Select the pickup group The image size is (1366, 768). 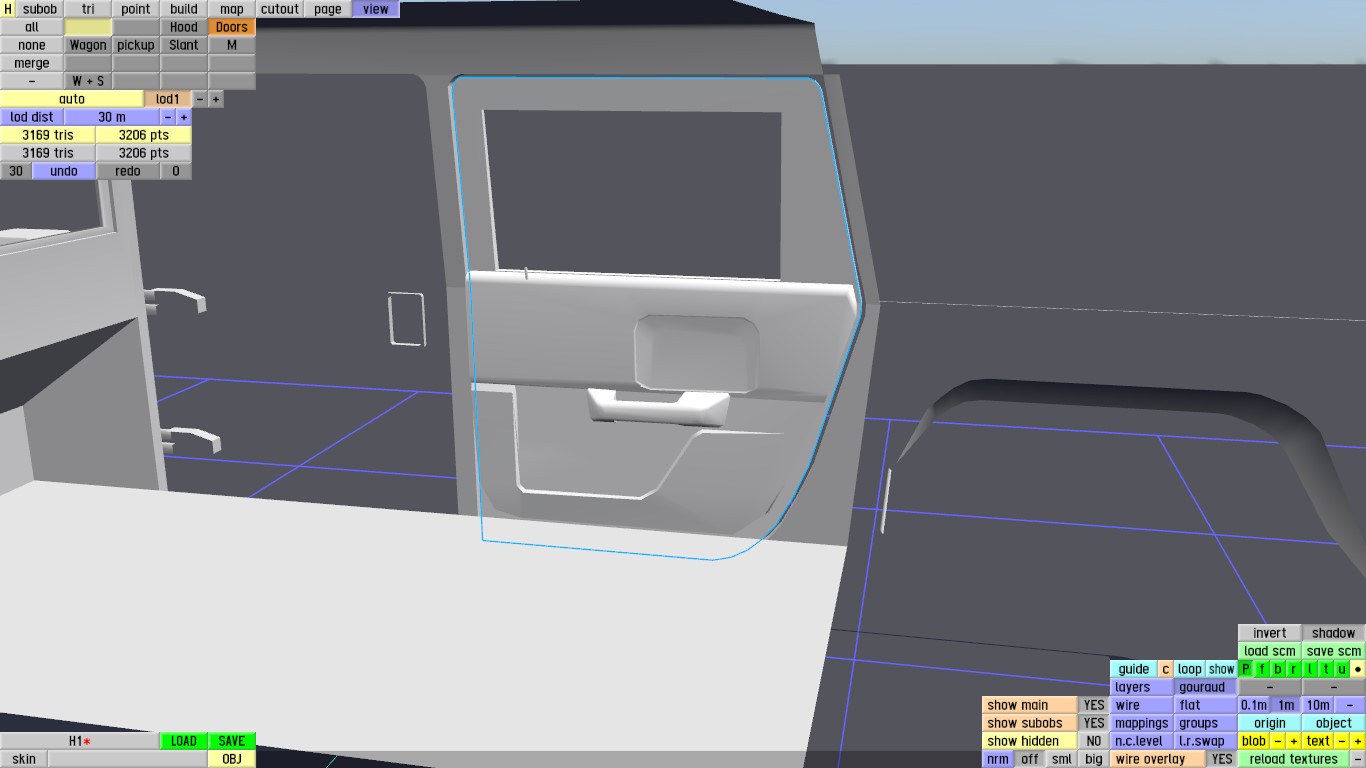136,45
